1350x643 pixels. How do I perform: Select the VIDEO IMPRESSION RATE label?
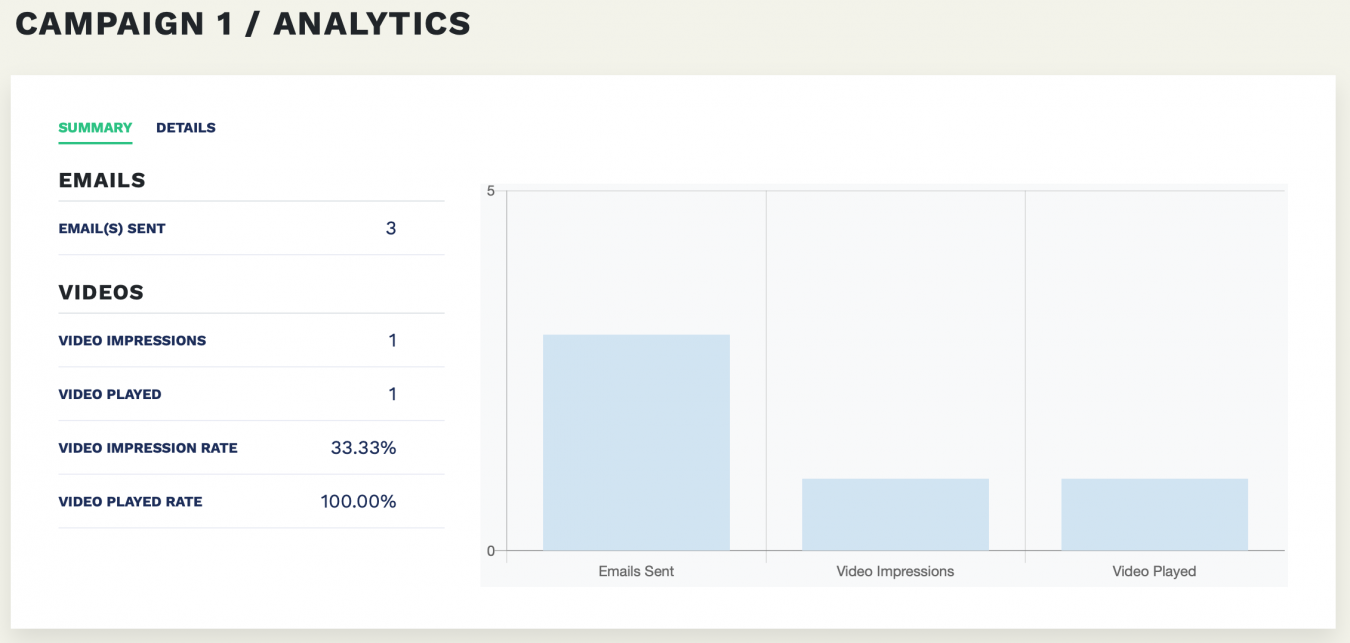tap(148, 448)
